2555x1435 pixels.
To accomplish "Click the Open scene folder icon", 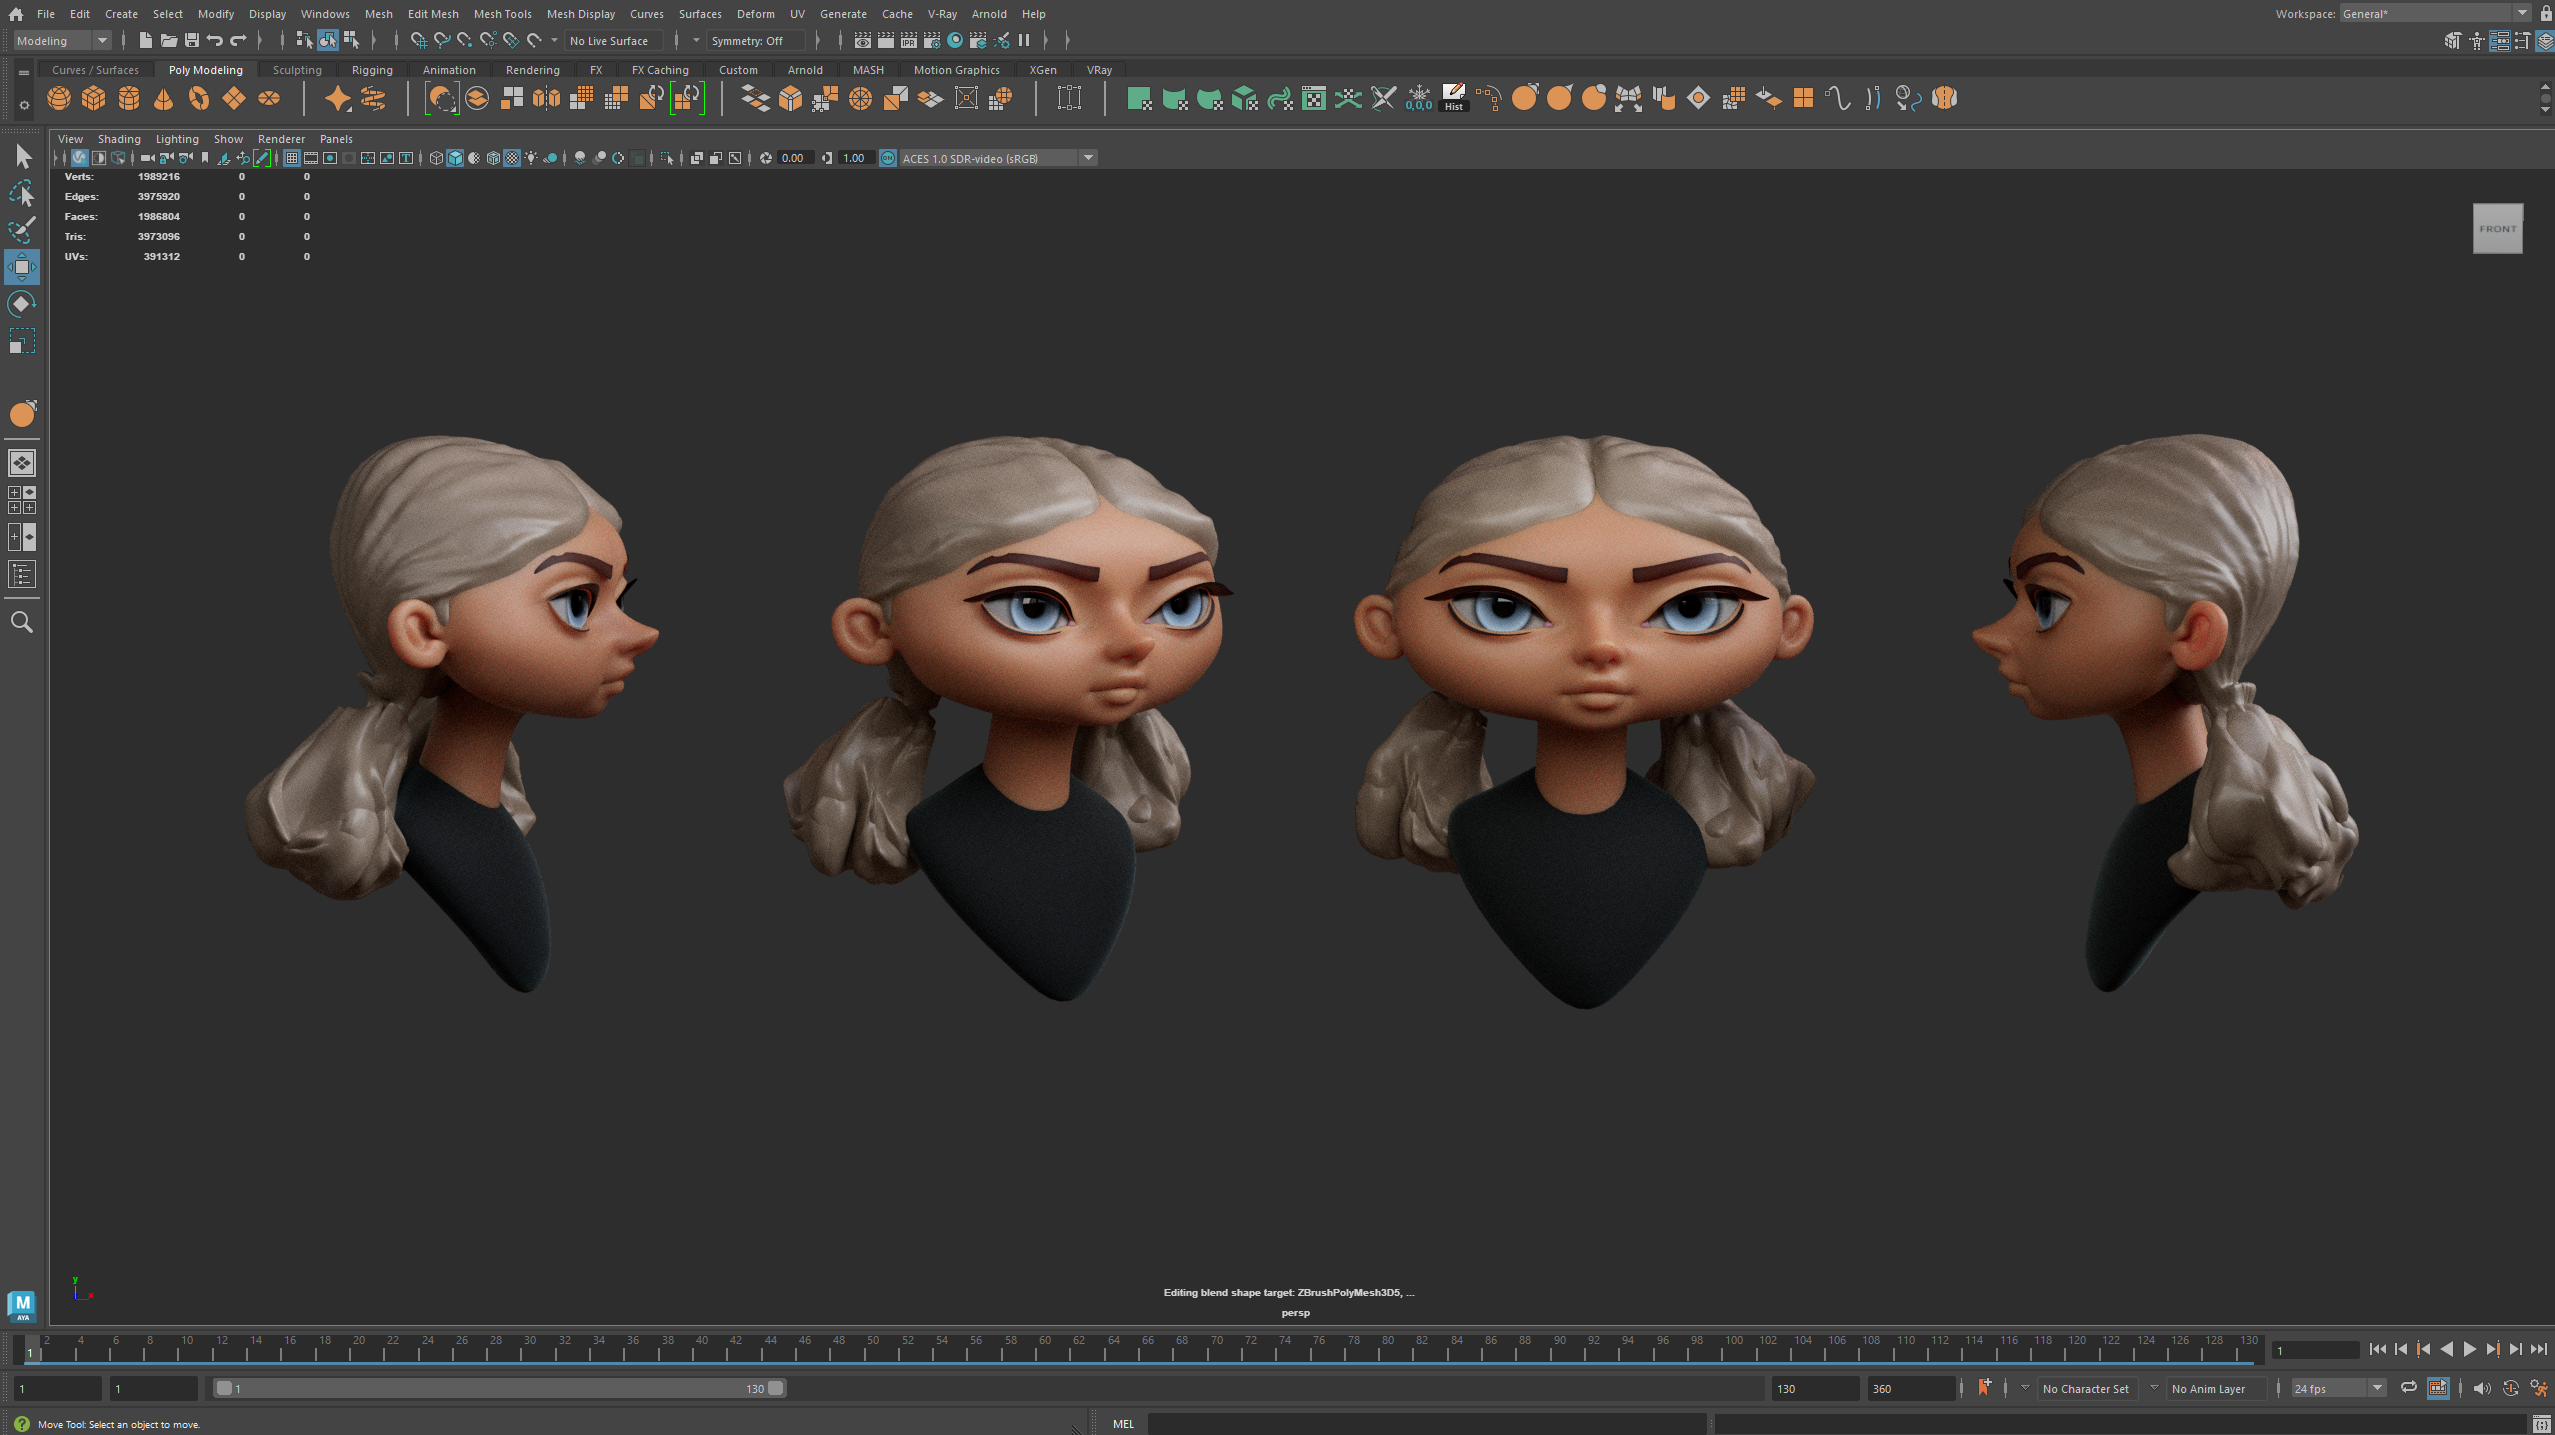I will (x=169, y=40).
